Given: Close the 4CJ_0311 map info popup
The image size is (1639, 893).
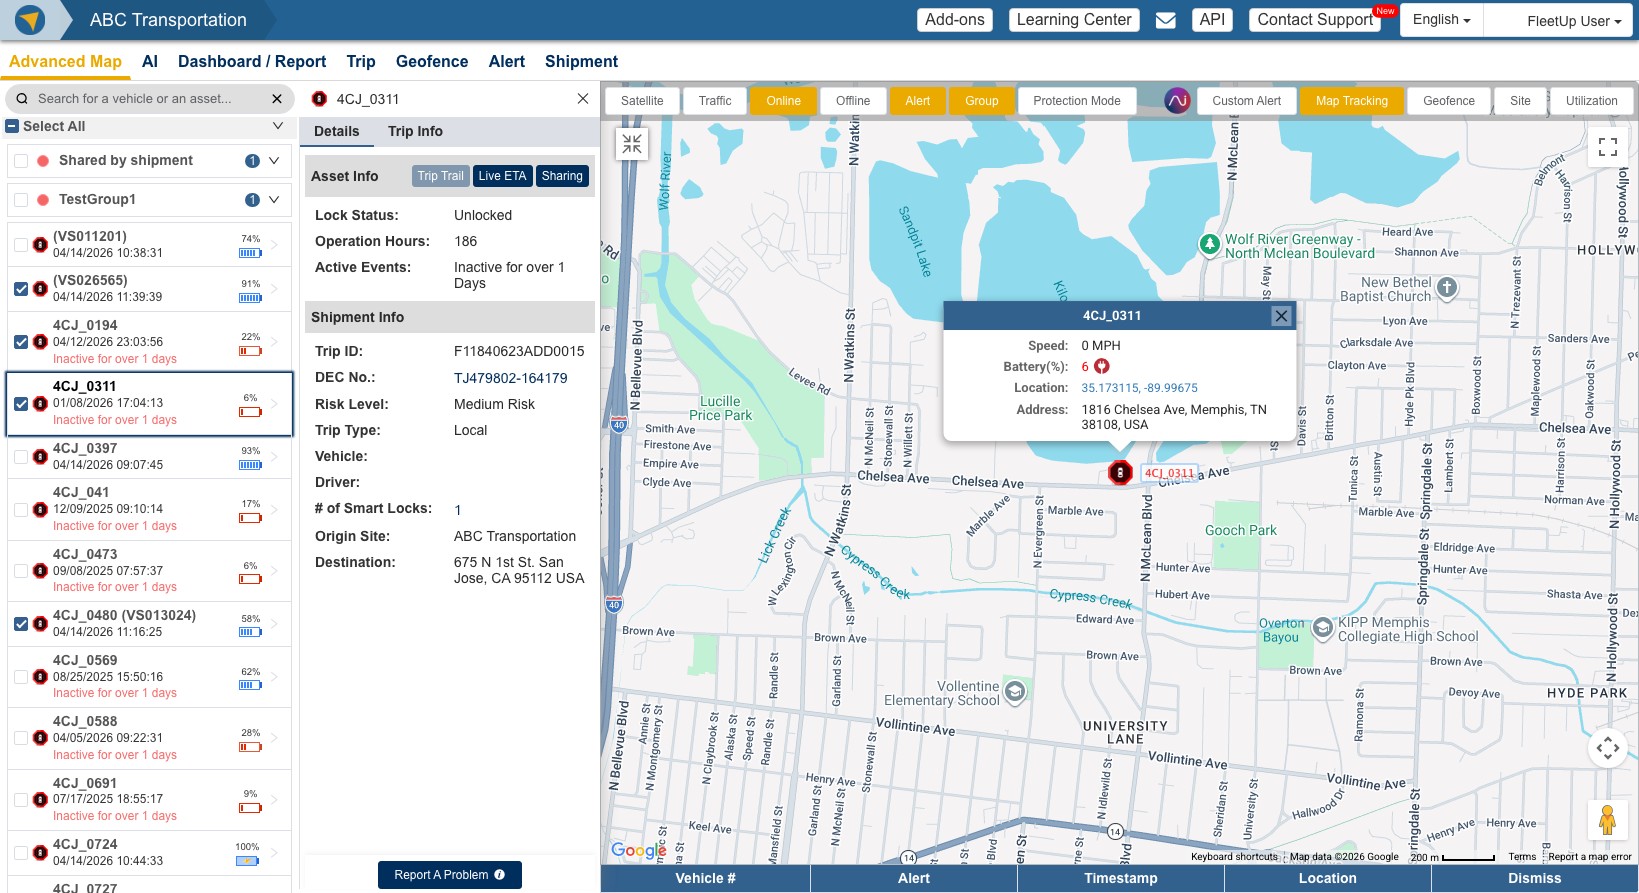Looking at the screenshot, I should pos(1281,316).
